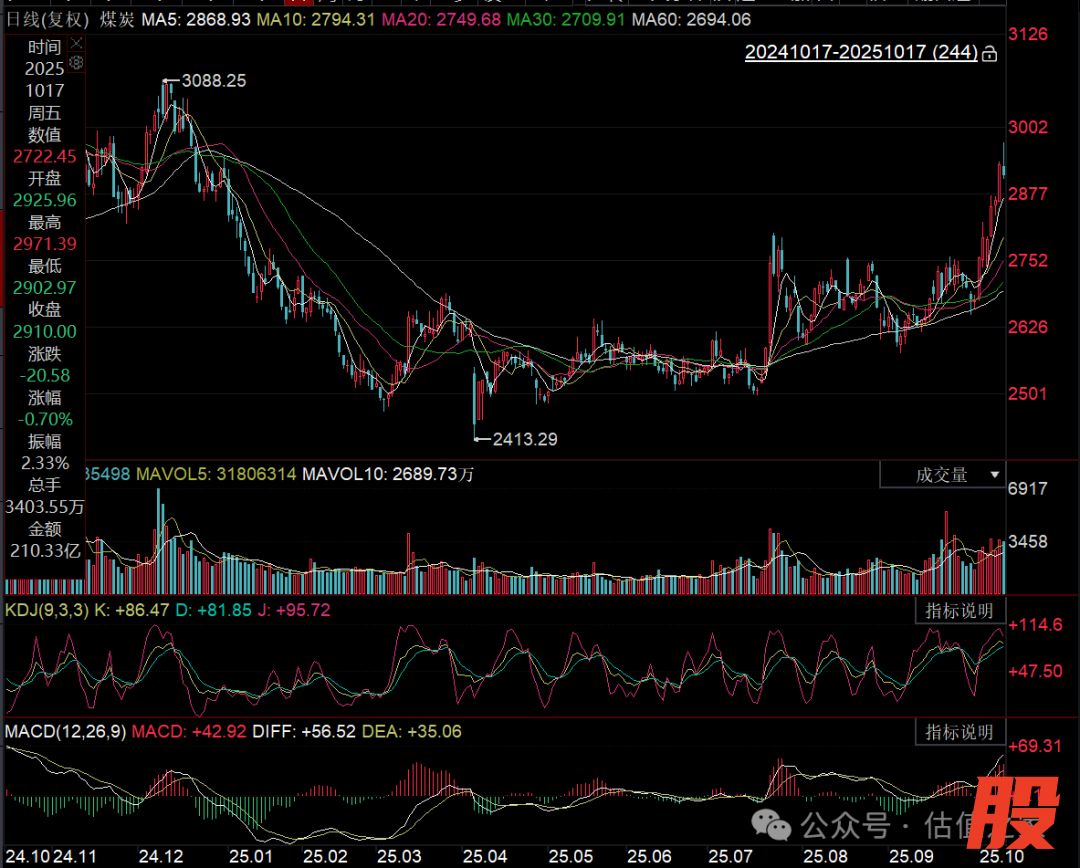This screenshot has height=868, width=1080.
Task: Select the 日线(复权) period label
Action: coord(48,20)
